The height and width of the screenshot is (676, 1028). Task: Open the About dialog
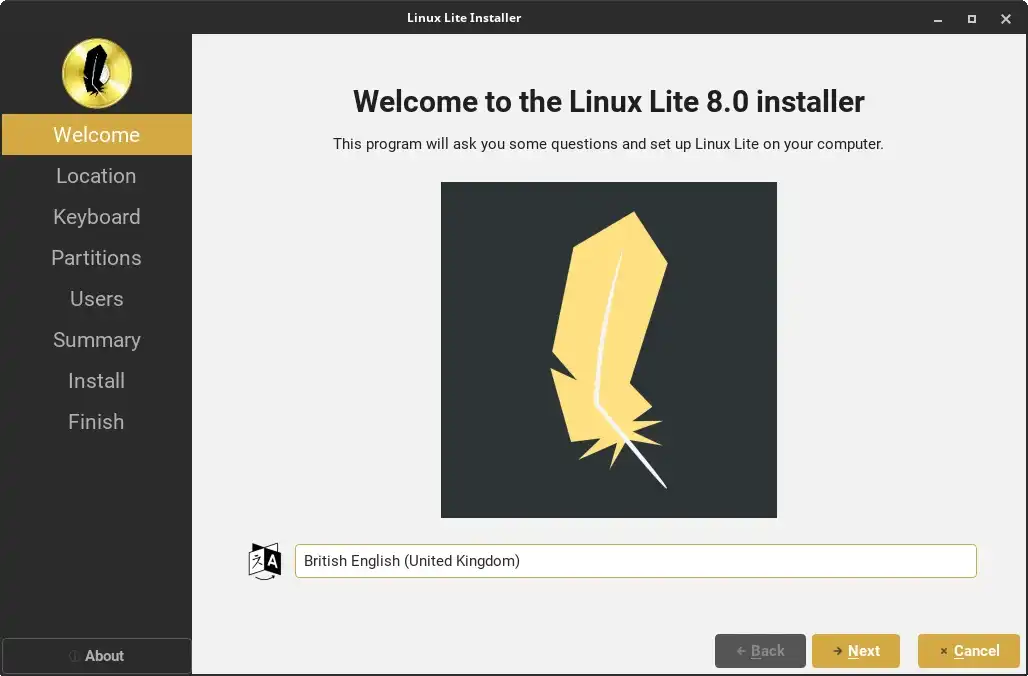[x=97, y=656]
